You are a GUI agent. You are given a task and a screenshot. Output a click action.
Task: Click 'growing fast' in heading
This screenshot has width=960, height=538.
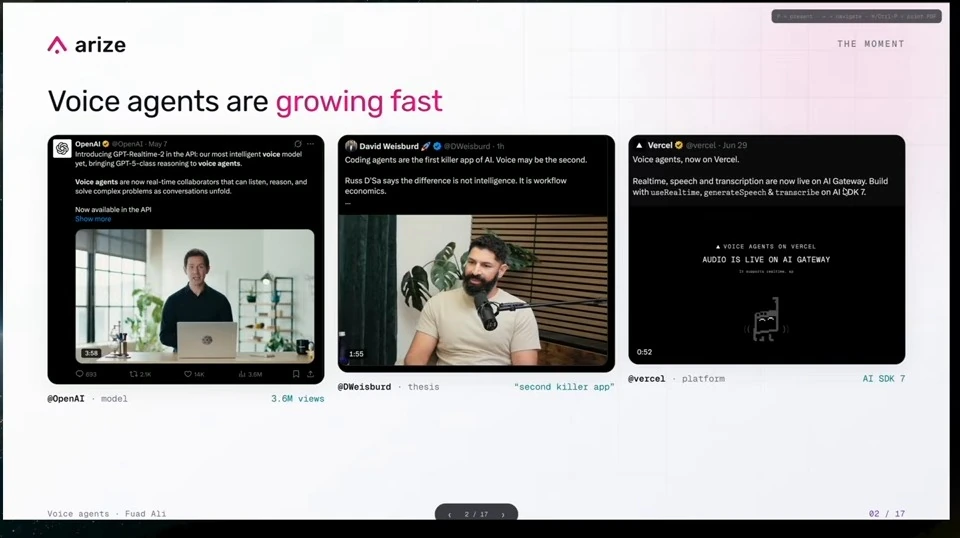click(359, 102)
